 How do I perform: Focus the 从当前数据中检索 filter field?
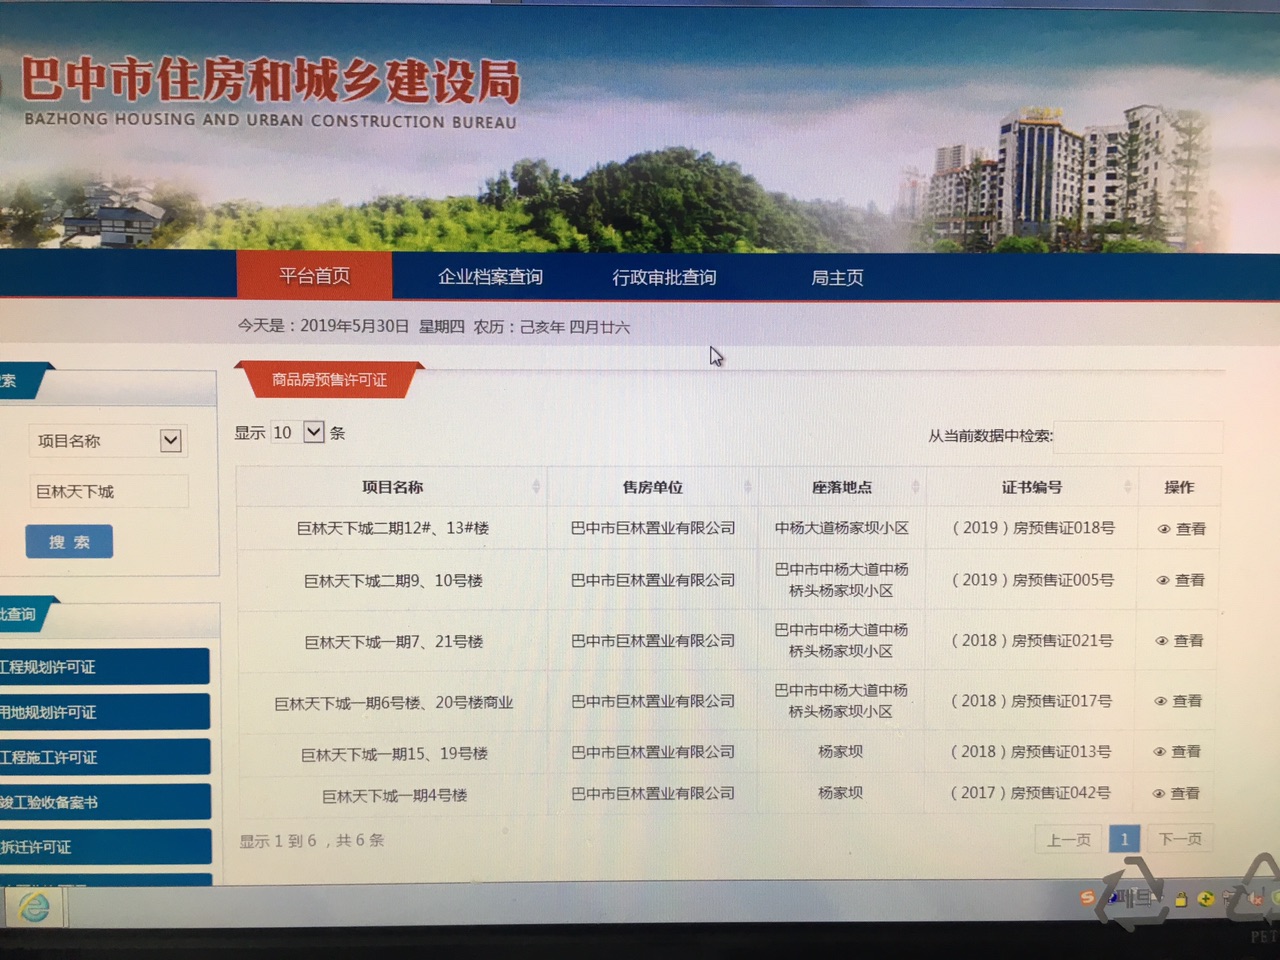(1138, 436)
